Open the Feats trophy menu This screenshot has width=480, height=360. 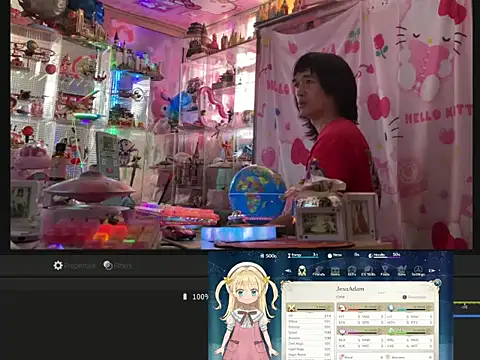click(x=385, y=271)
